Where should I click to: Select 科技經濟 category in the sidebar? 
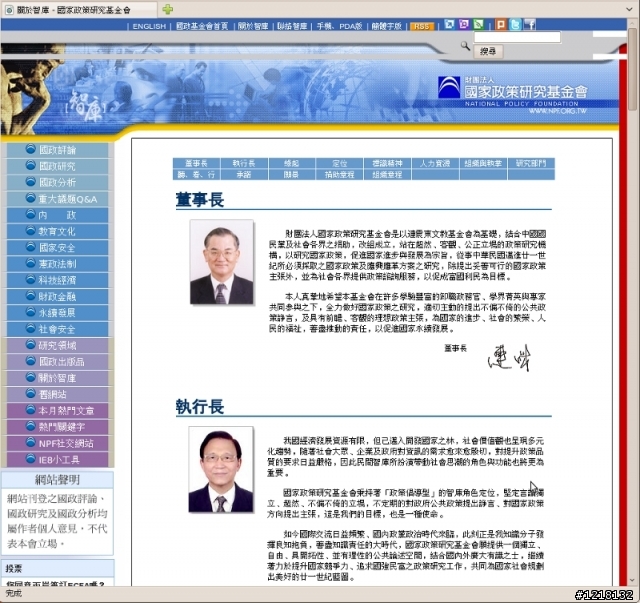click(x=57, y=280)
